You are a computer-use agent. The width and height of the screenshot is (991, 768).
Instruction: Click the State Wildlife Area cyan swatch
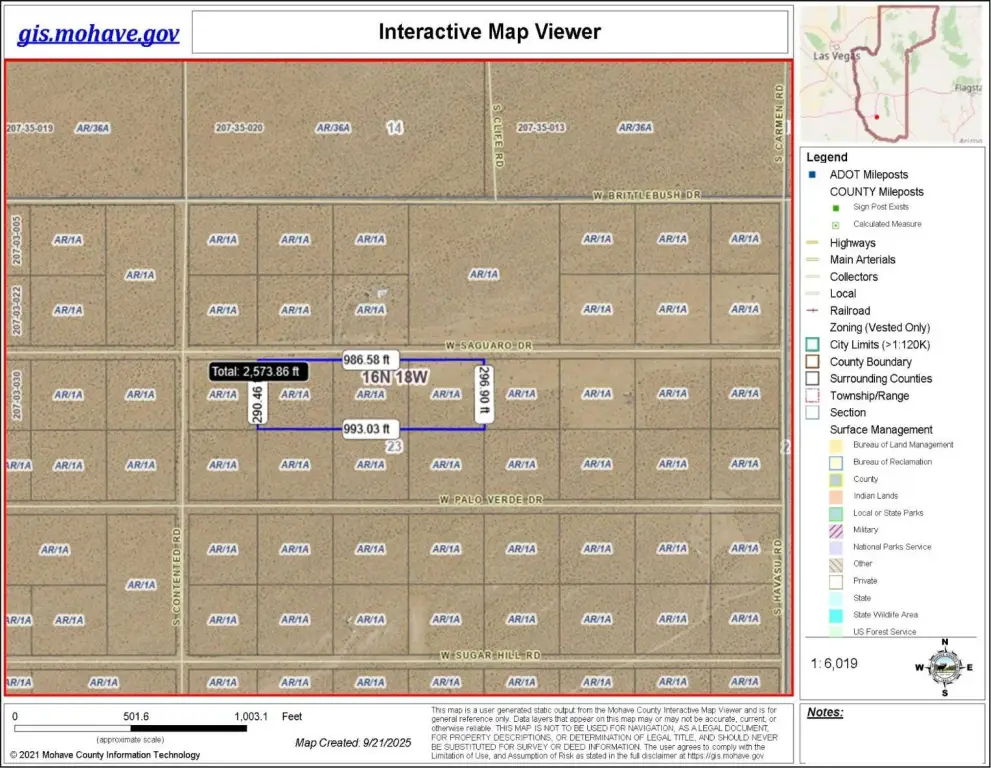[836, 615]
